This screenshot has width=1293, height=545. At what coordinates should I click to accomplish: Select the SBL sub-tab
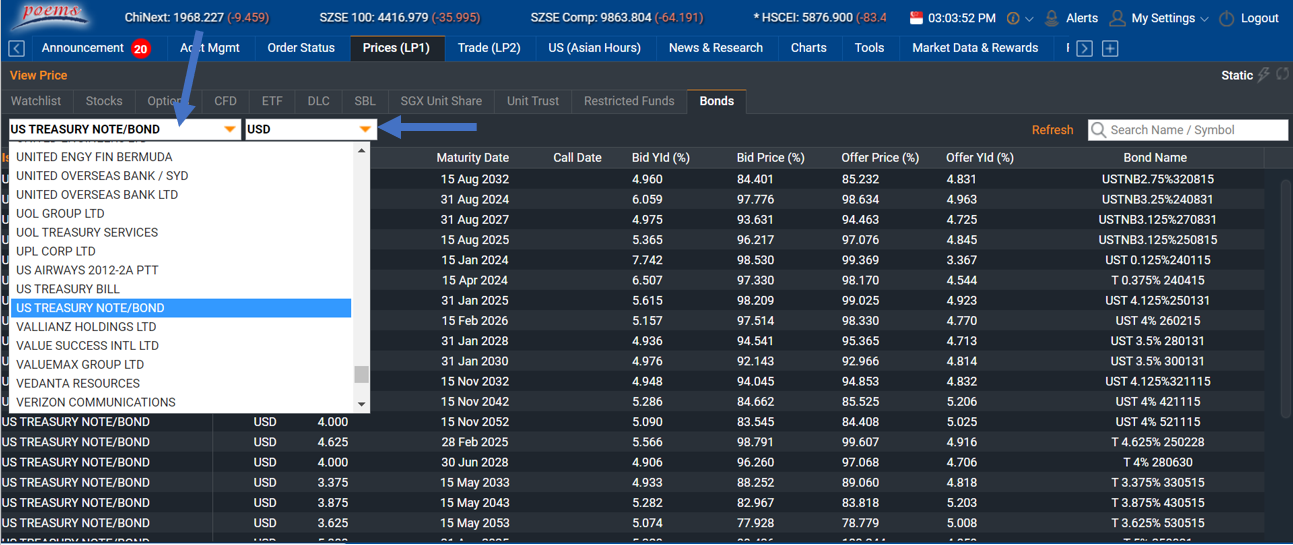click(x=365, y=101)
